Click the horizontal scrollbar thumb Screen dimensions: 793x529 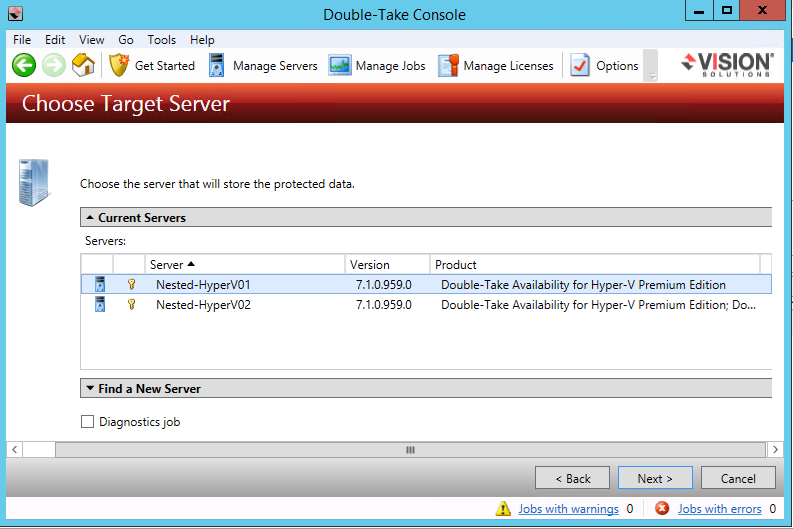tap(410, 450)
